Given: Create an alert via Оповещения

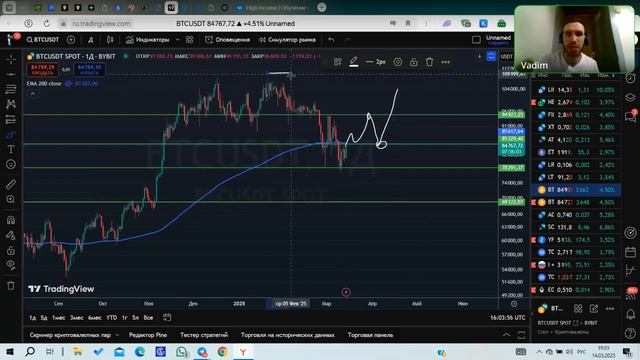Looking at the screenshot, I should pos(228,40).
